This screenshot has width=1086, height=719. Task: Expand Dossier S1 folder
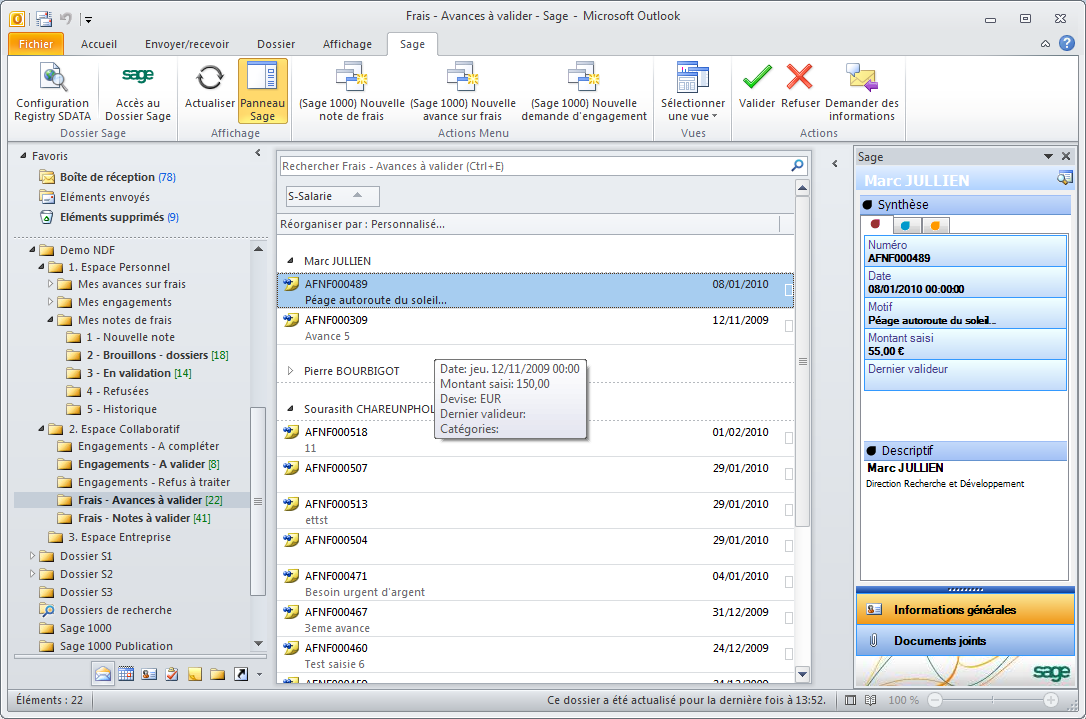pos(32,556)
